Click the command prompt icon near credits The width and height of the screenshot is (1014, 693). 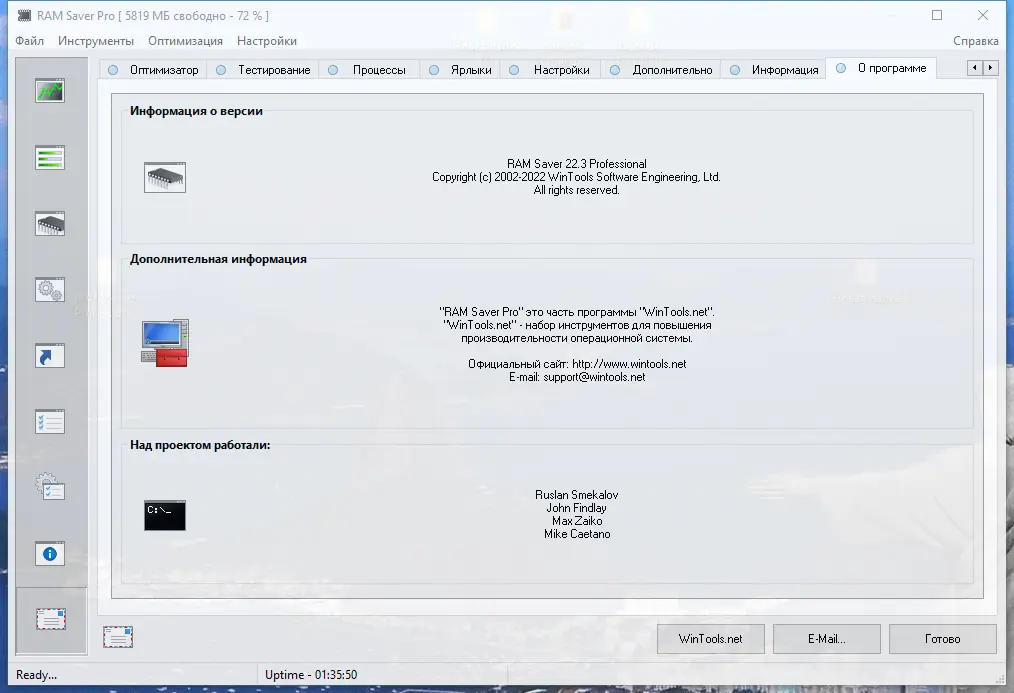[165, 515]
